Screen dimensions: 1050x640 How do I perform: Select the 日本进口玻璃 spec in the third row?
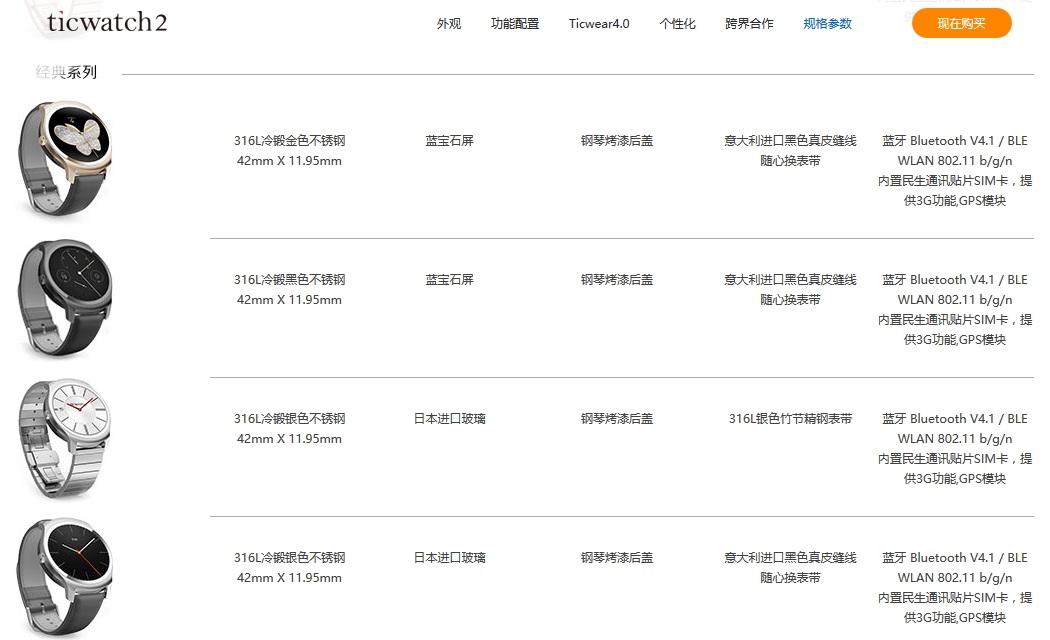[448, 419]
